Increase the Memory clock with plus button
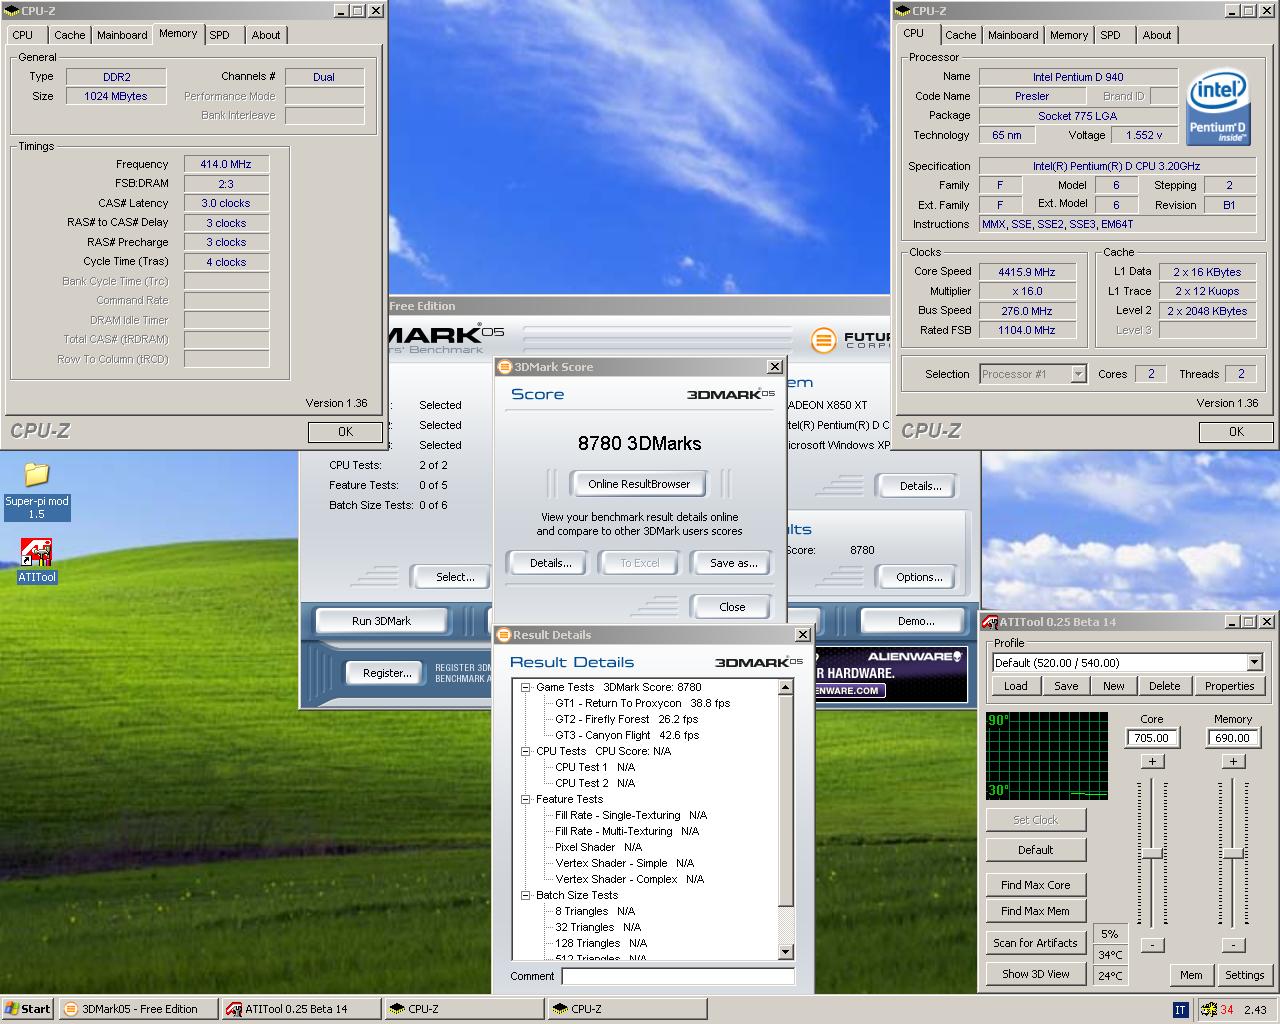Viewport: 1280px width, 1024px height. [x=1233, y=761]
